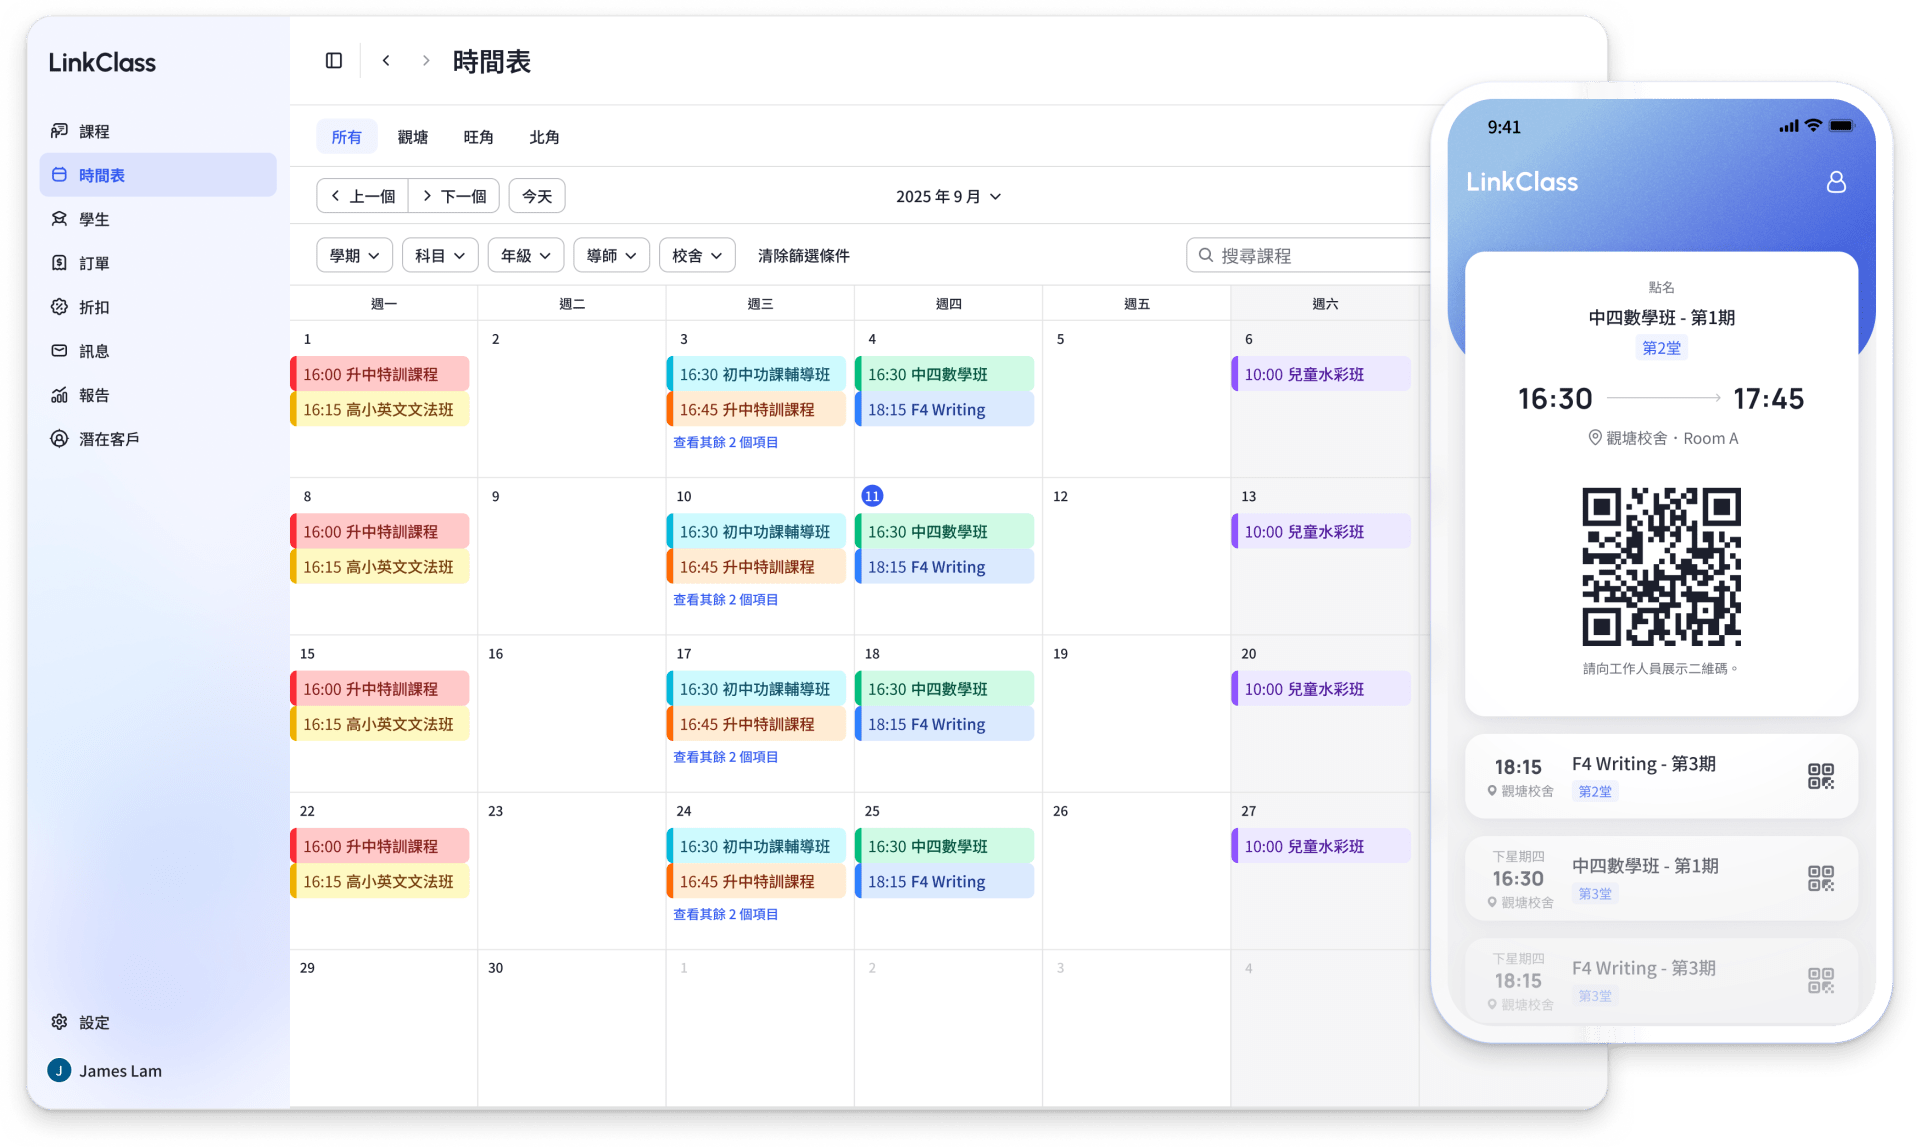Open the 2025 年 9 月 month picker
The image size is (1920, 1147).
(x=948, y=196)
